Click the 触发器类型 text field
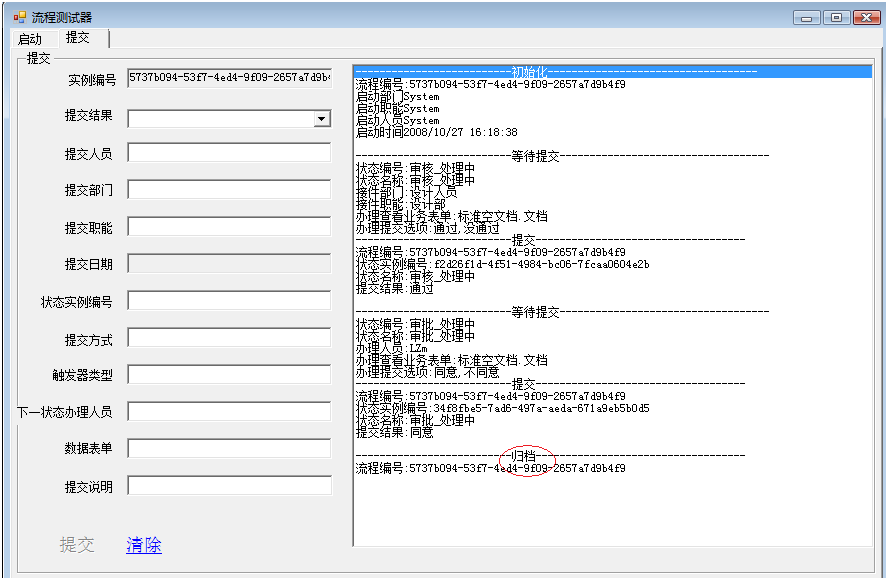Viewport: 888px width, 580px height. (x=229, y=375)
